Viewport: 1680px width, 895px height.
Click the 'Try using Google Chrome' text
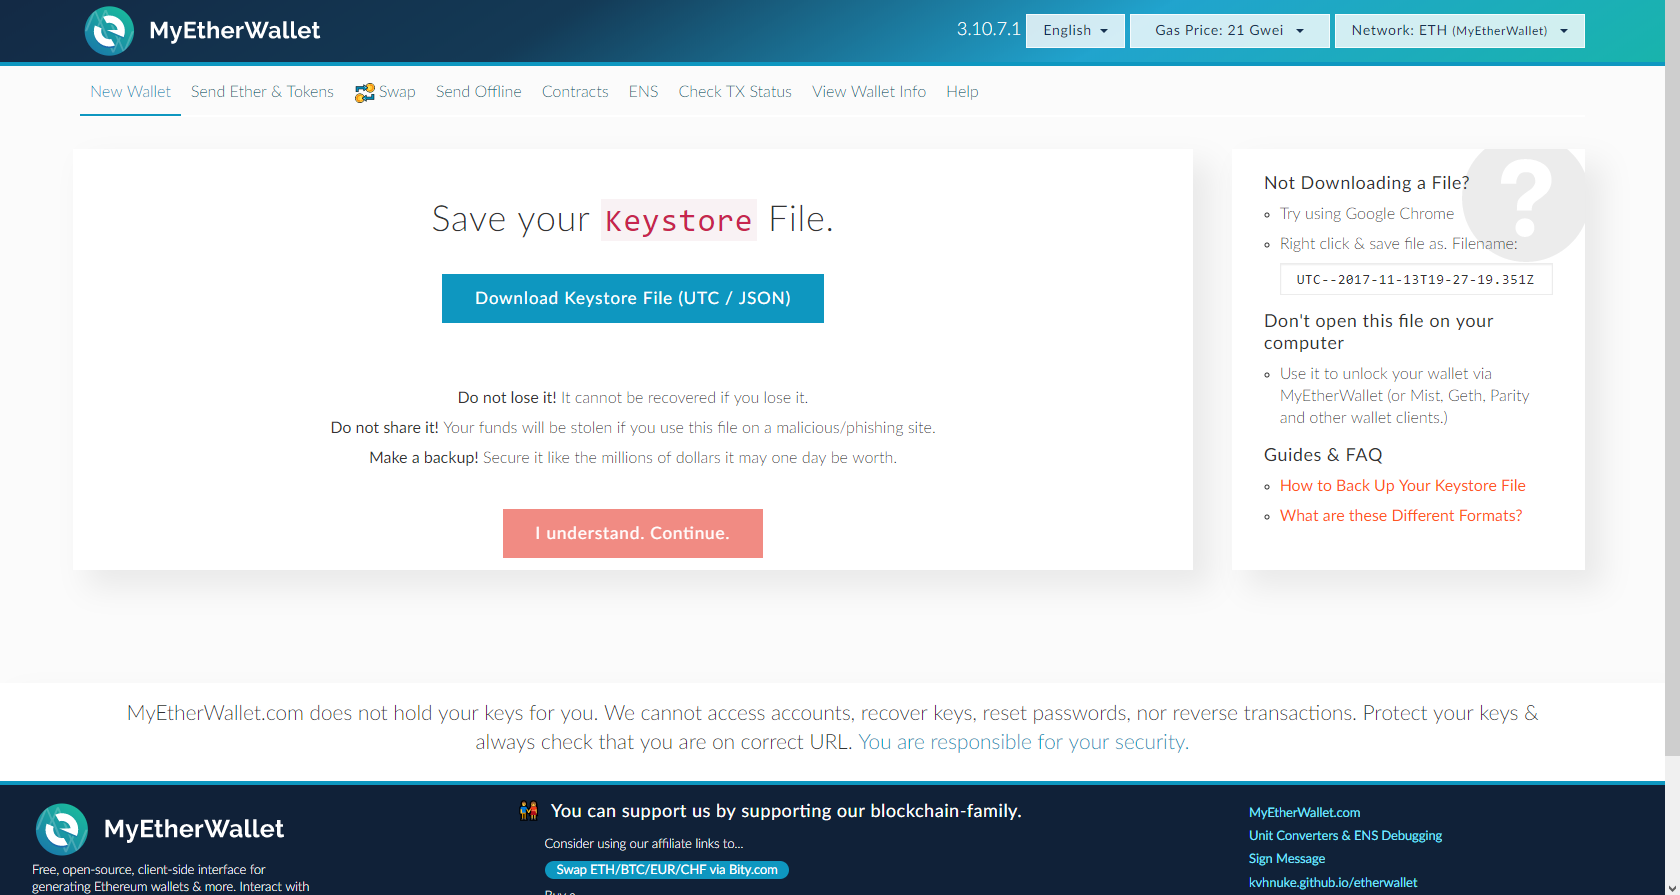pyautogui.click(x=1367, y=214)
